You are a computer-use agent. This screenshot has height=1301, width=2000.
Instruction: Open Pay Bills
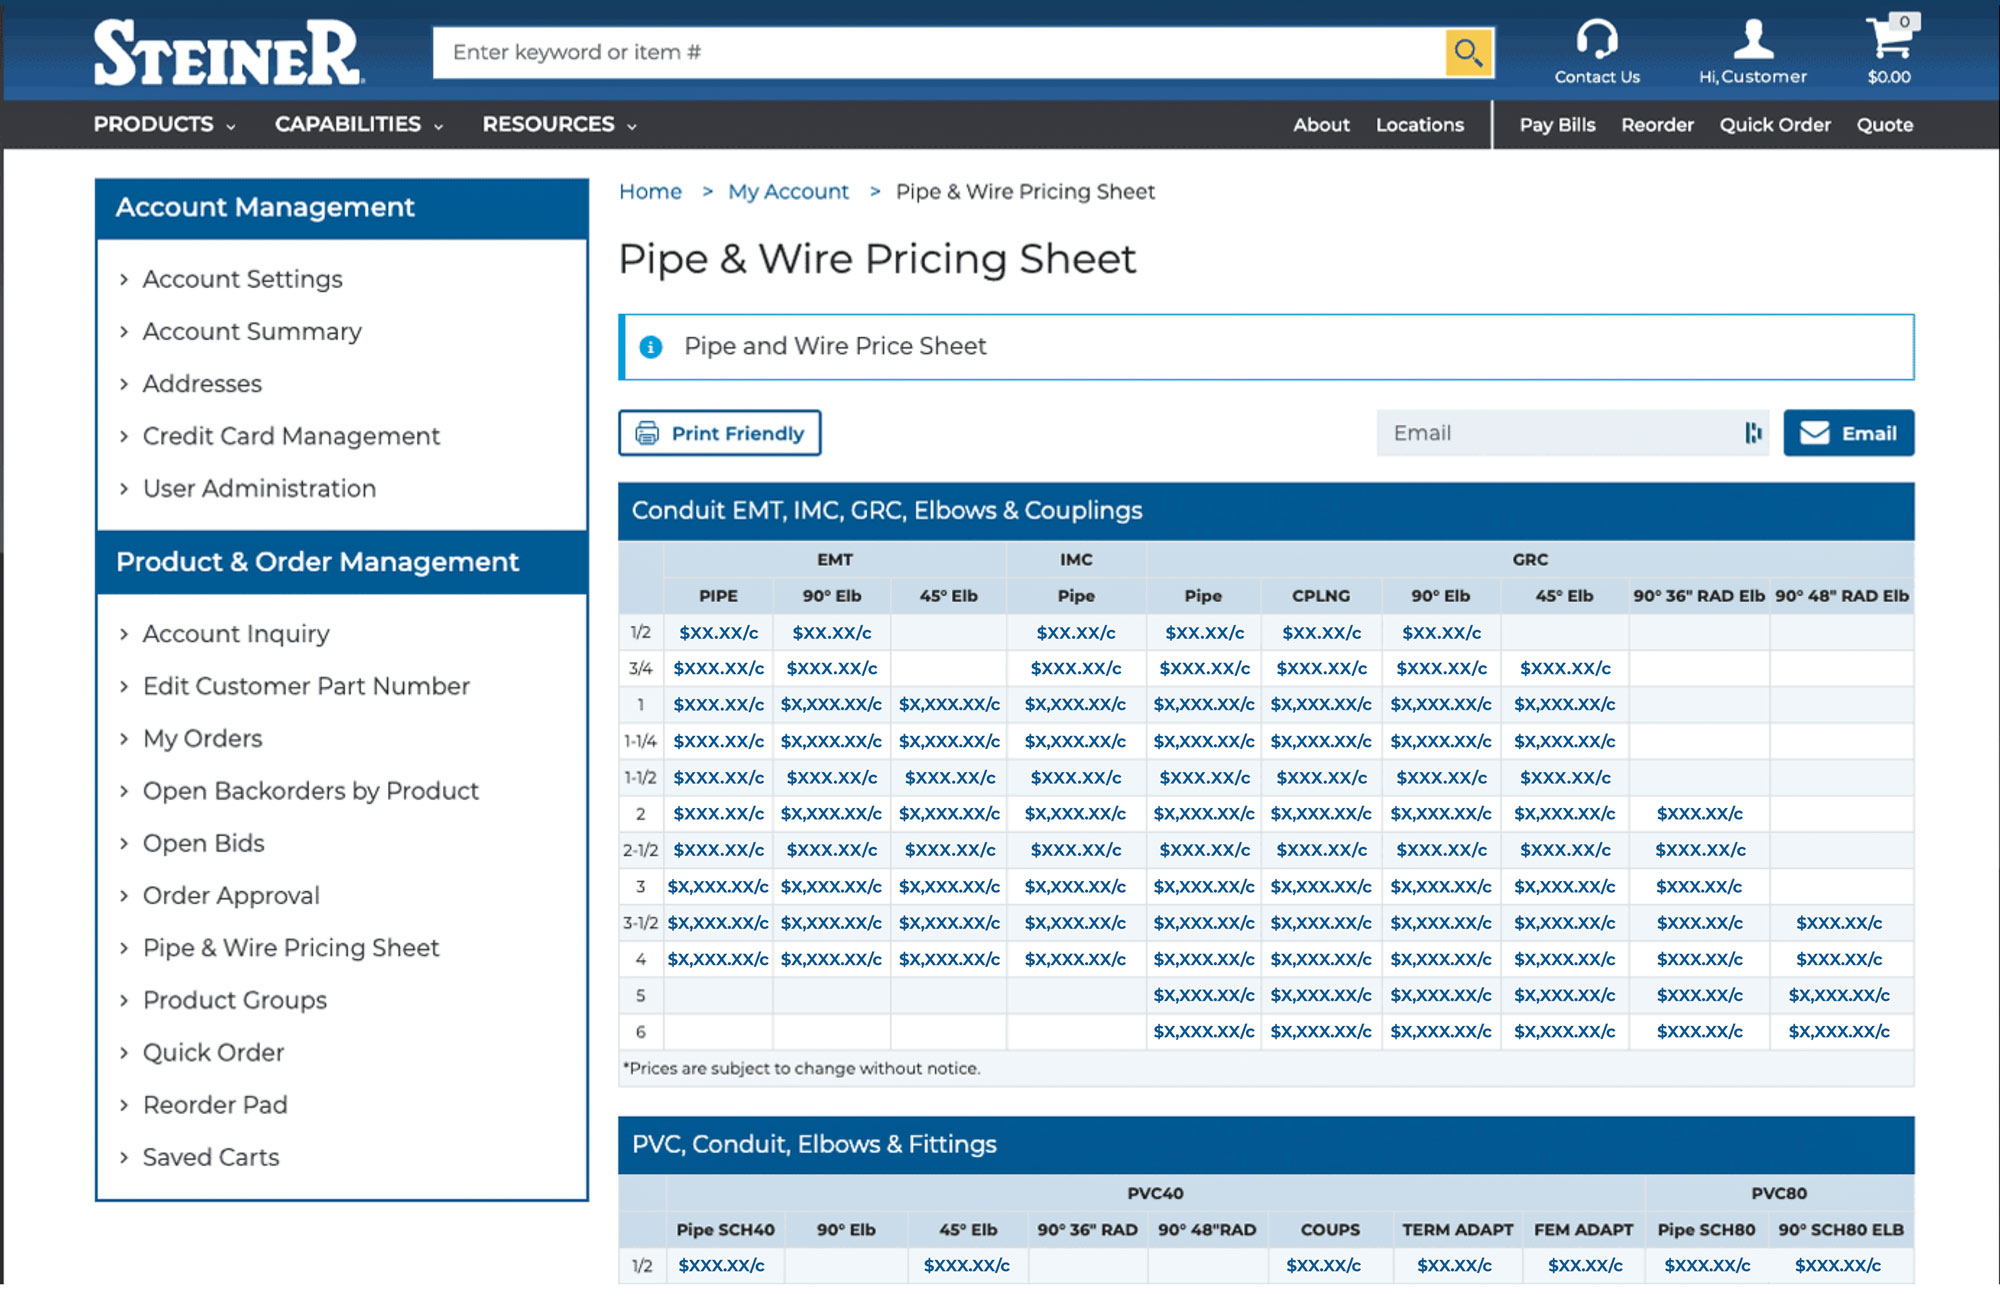coord(1557,125)
